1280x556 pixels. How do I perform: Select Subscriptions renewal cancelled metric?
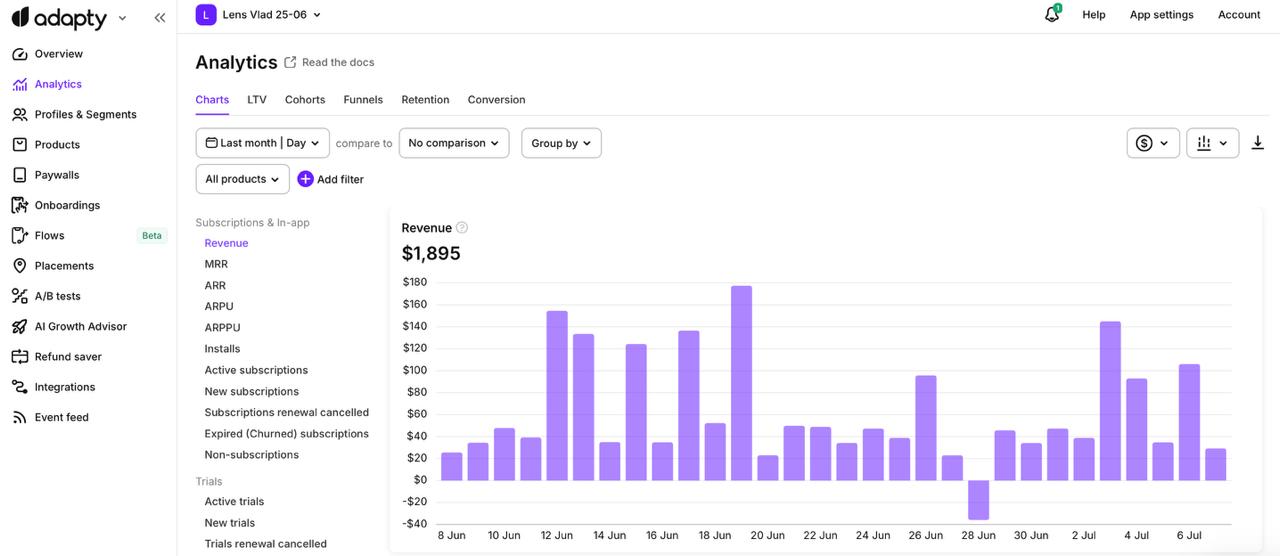286,412
